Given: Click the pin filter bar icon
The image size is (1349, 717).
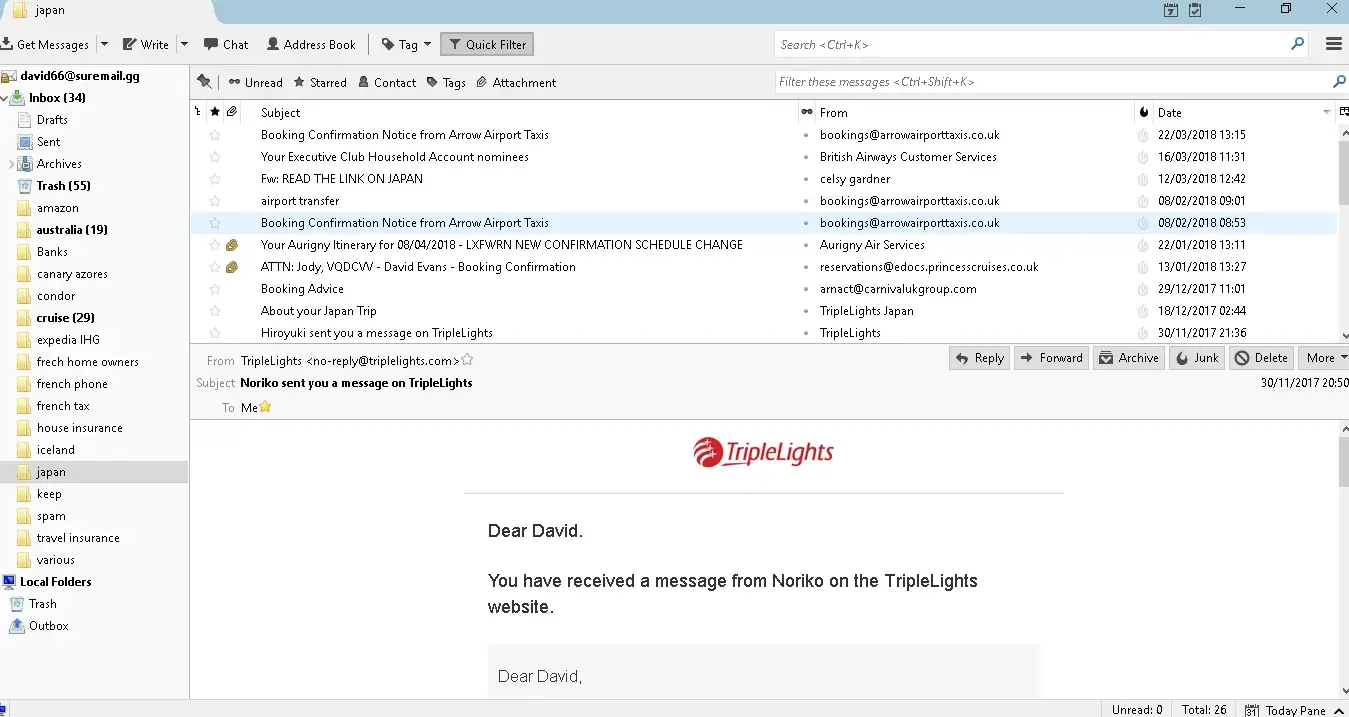Looking at the screenshot, I should [x=204, y=82].
